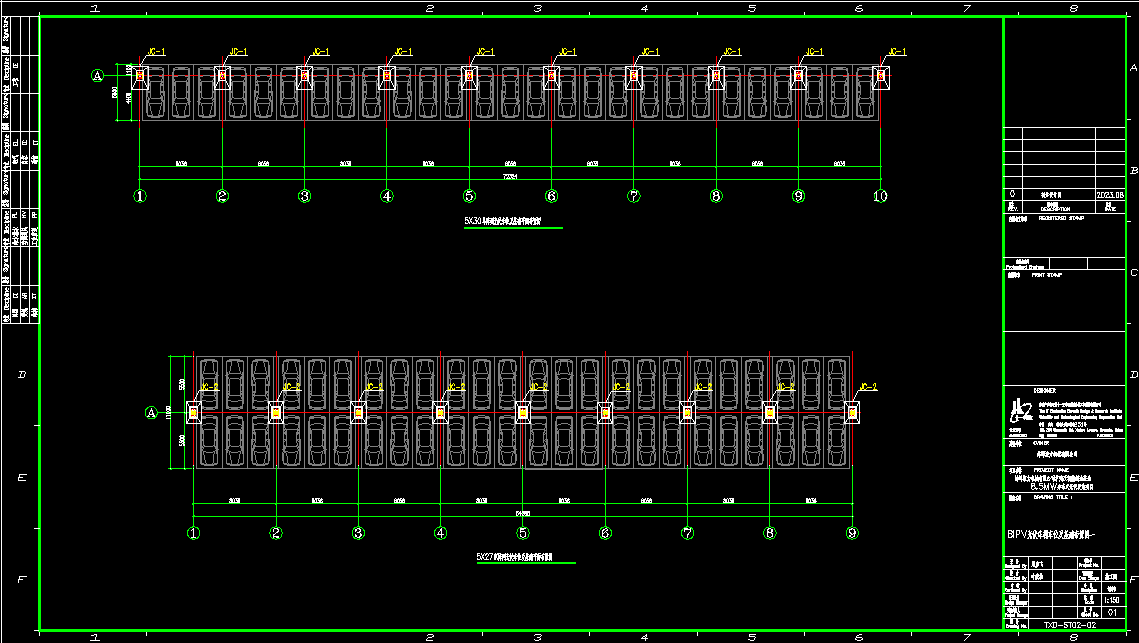The image size is (1139, 643).
Task: Click the lower plan title starting with 5X27
Action: tap(515, 557)
